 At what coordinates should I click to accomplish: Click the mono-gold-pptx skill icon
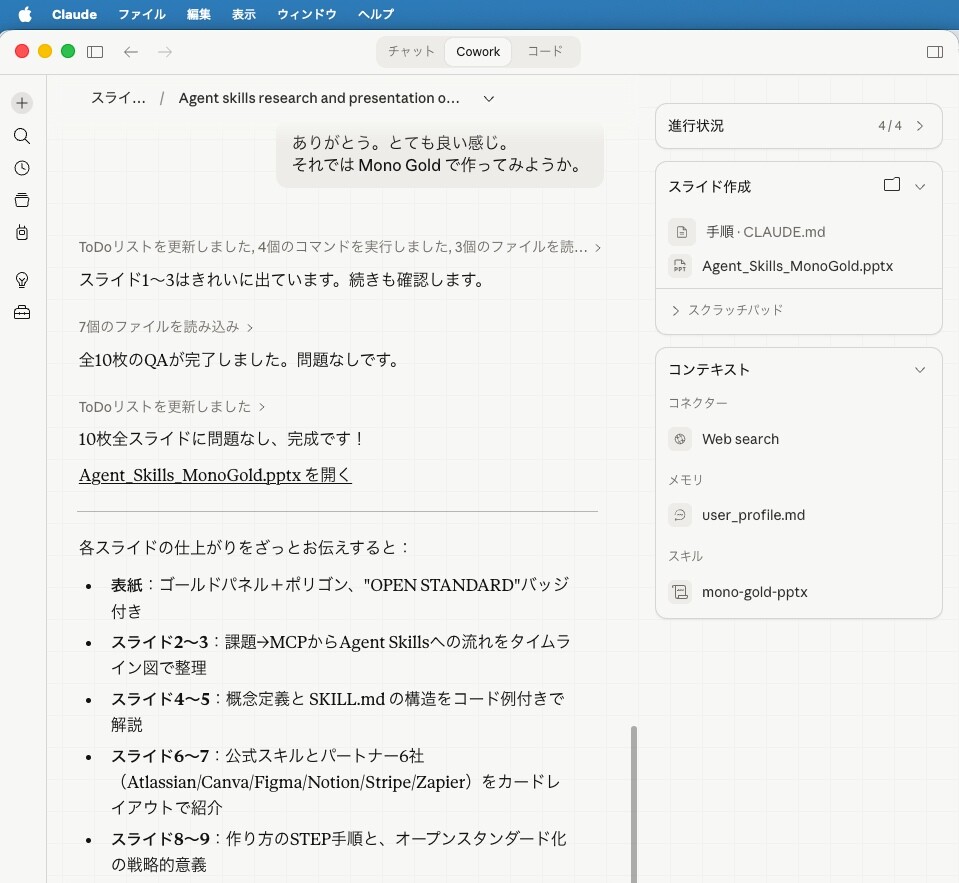pyautogui.click(x=680, y=592)
